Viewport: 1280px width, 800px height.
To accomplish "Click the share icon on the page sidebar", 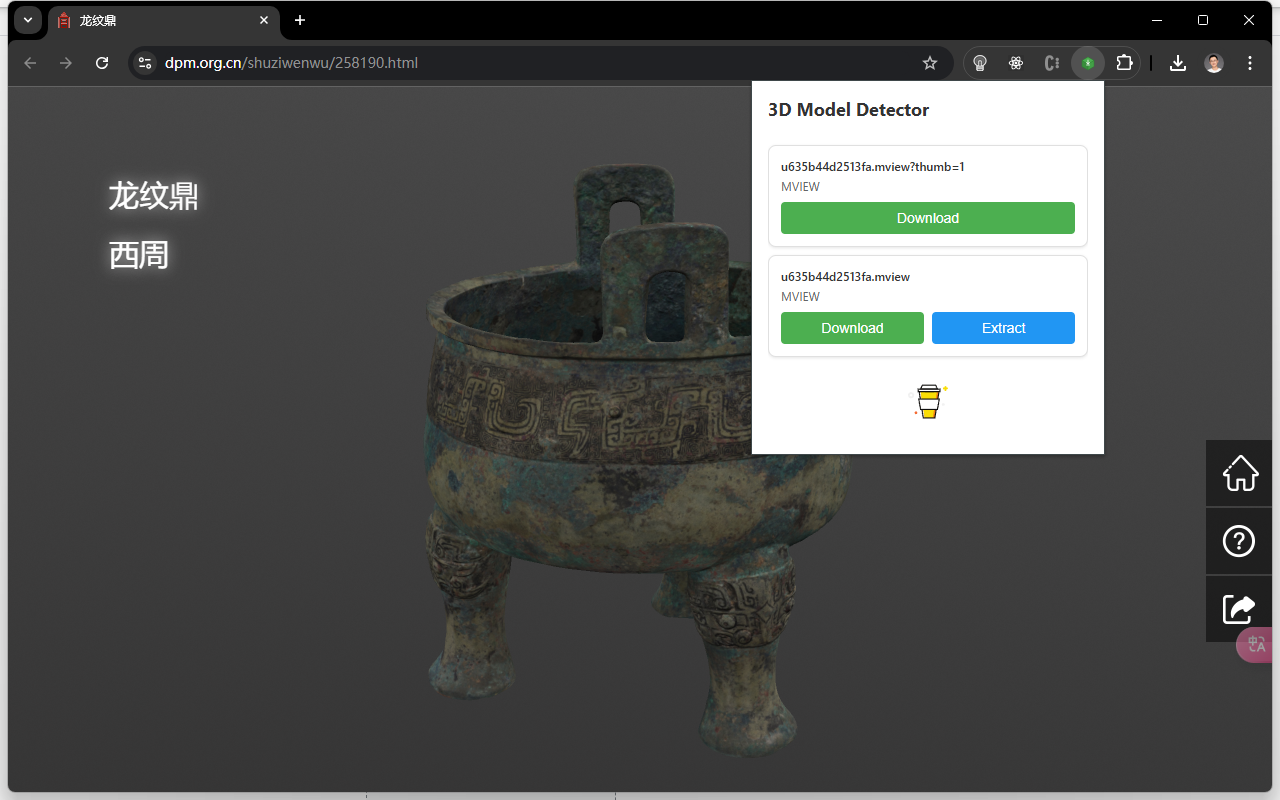I will click(x=1238, y=608).
